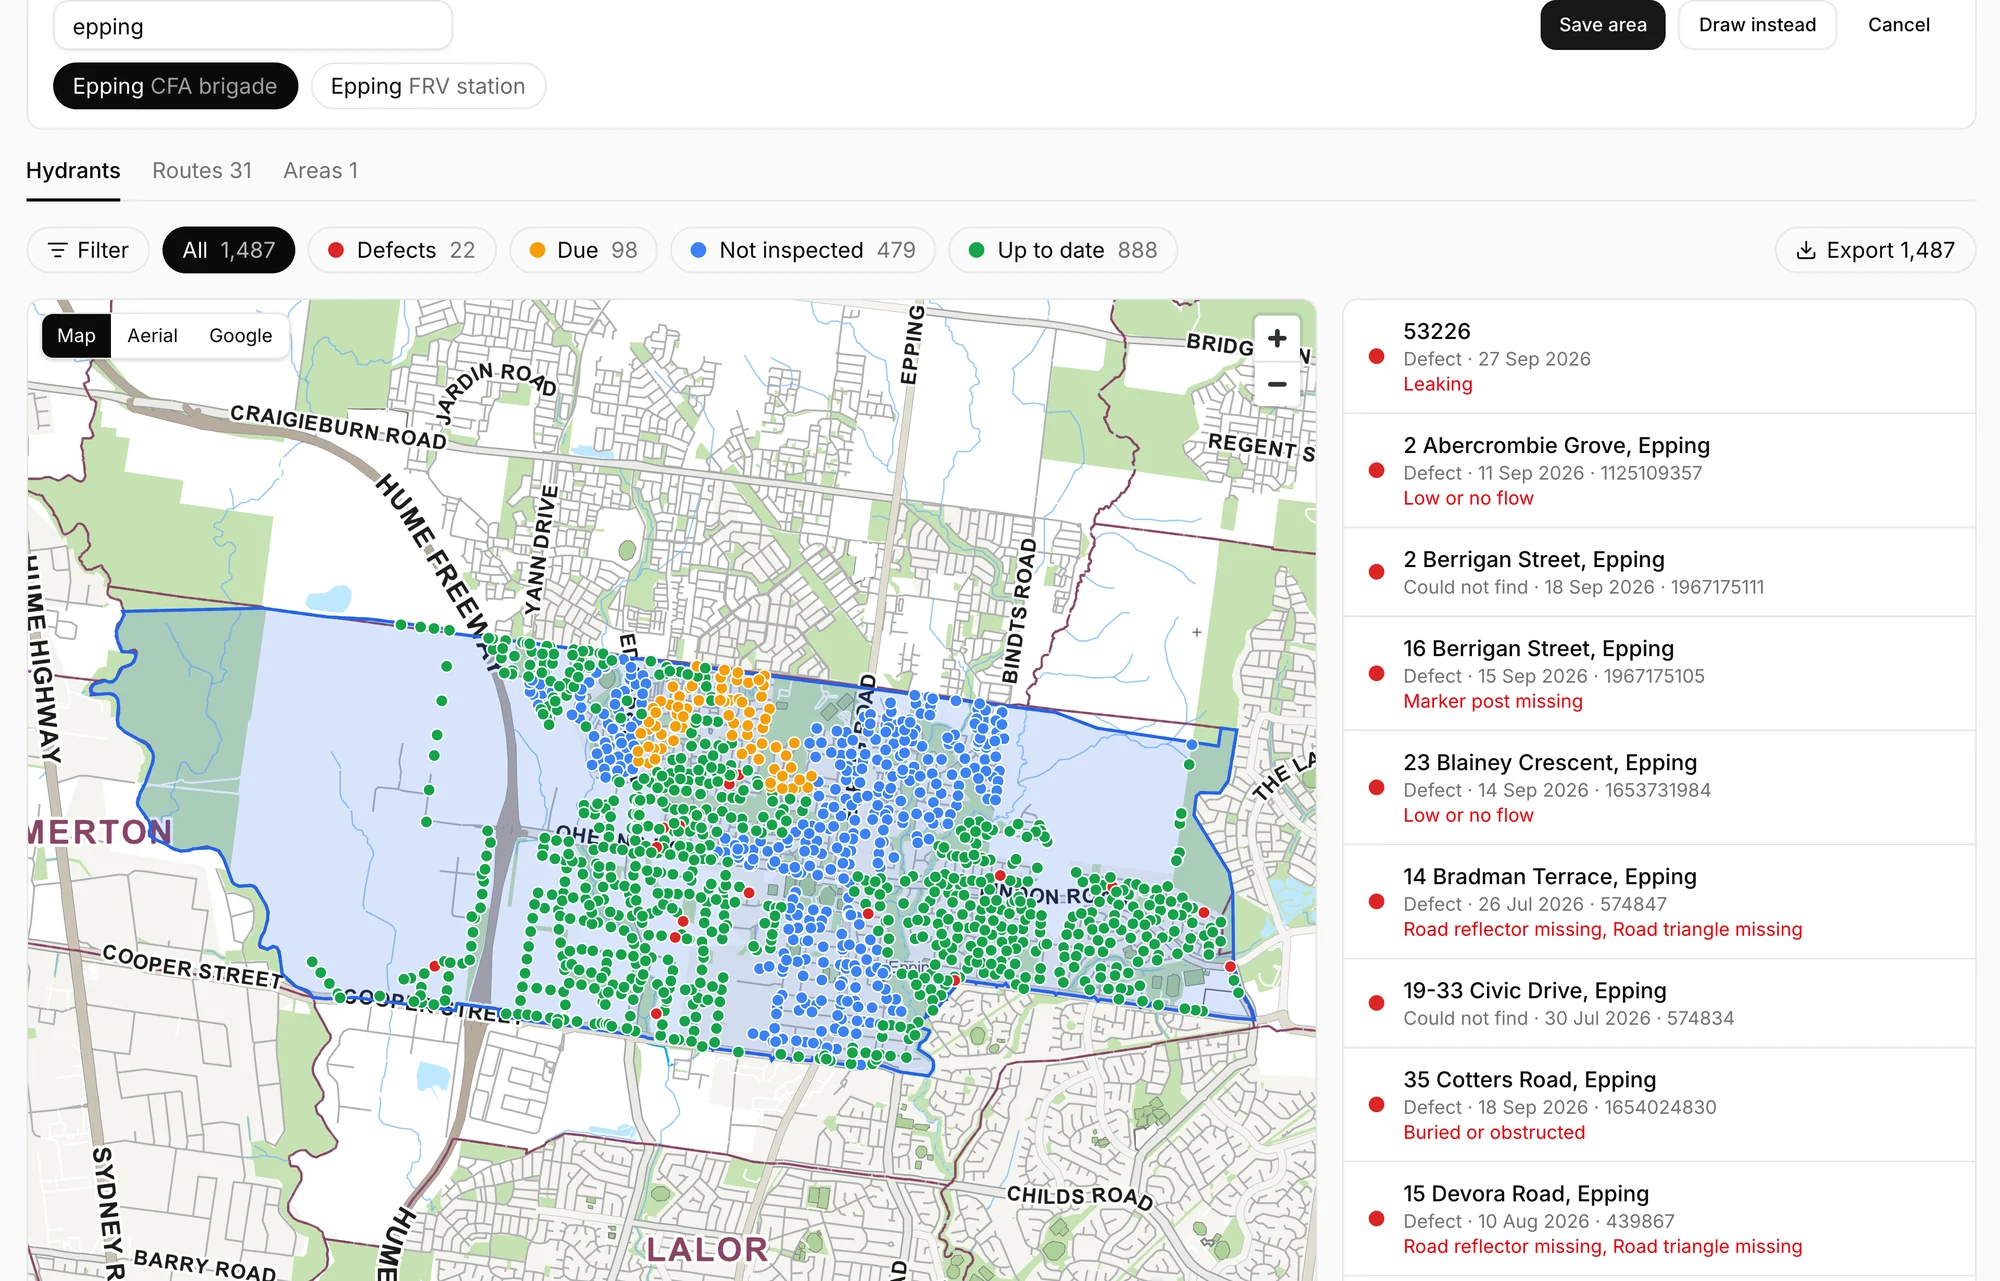2000x1281 pixels.
Task: Select the All 1,487 filter chip
Action: point(229,250)
